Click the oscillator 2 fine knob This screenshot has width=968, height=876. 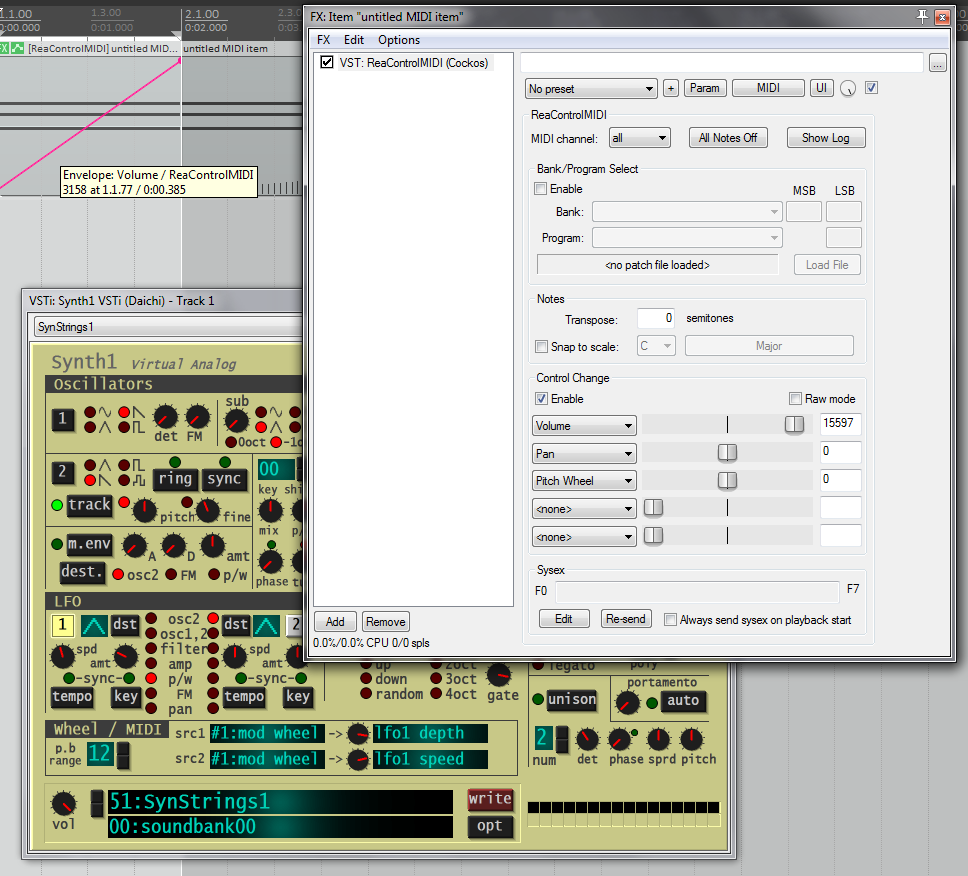point(207,511)
